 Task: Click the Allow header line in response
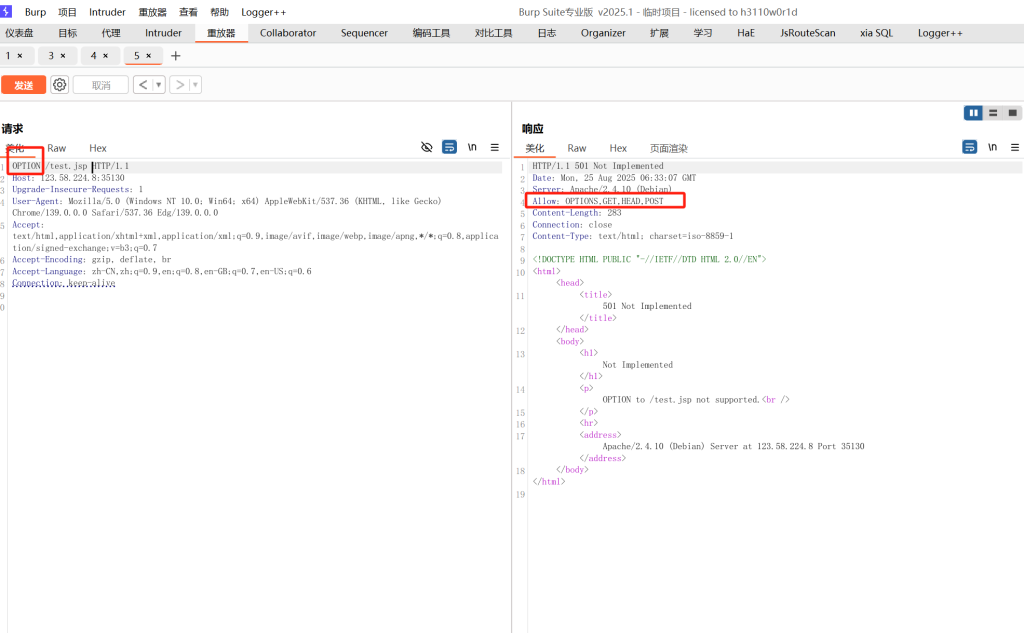(598, 201)
